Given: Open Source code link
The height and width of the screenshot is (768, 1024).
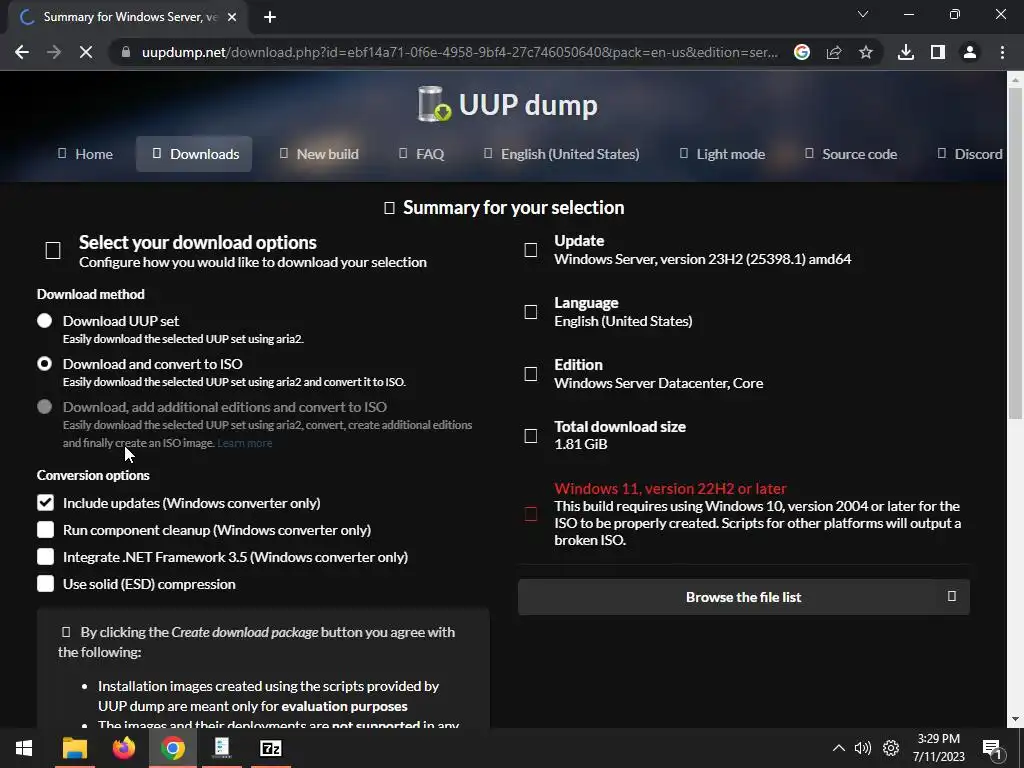Looking at the screenshot, I should pyautogui.click(x=851, y=154).
